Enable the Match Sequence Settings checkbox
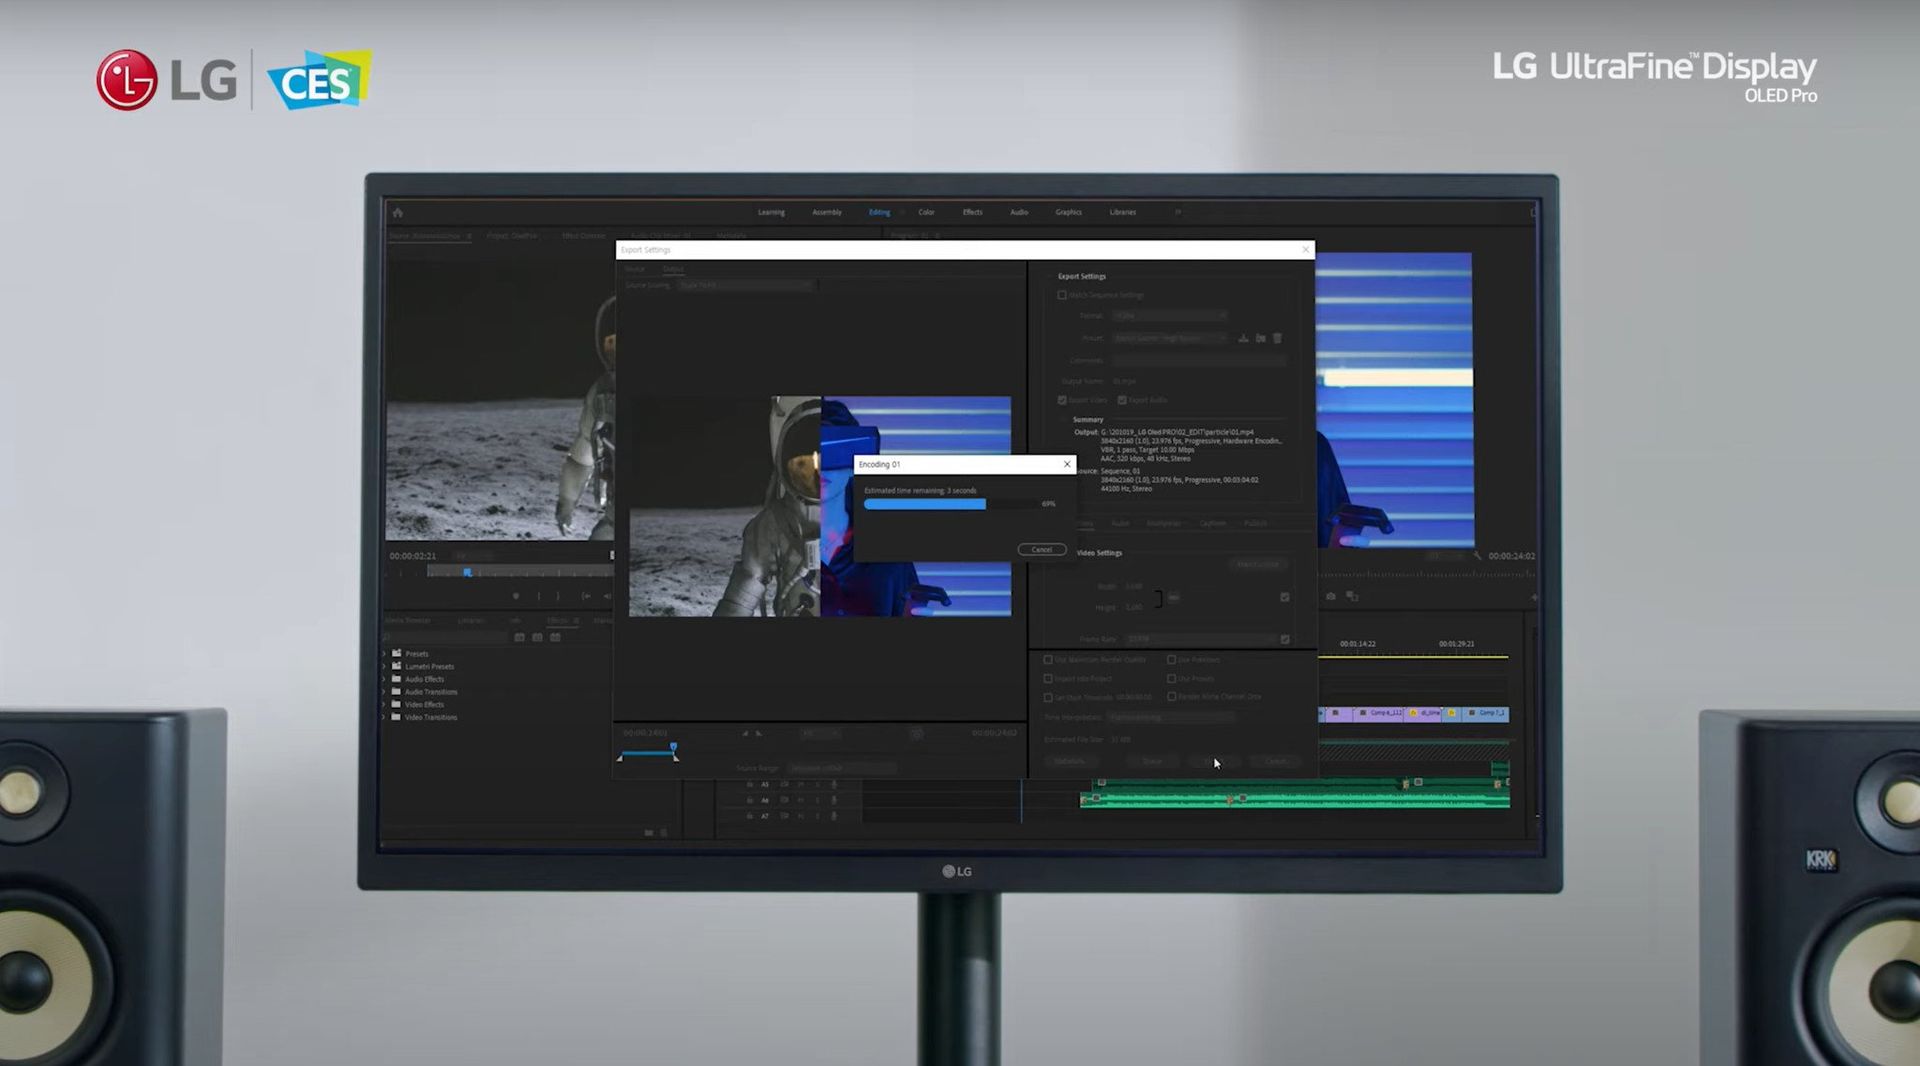Image resolution: width=1920 pixels, height=1066 pixels. (x=1062, y=295)
